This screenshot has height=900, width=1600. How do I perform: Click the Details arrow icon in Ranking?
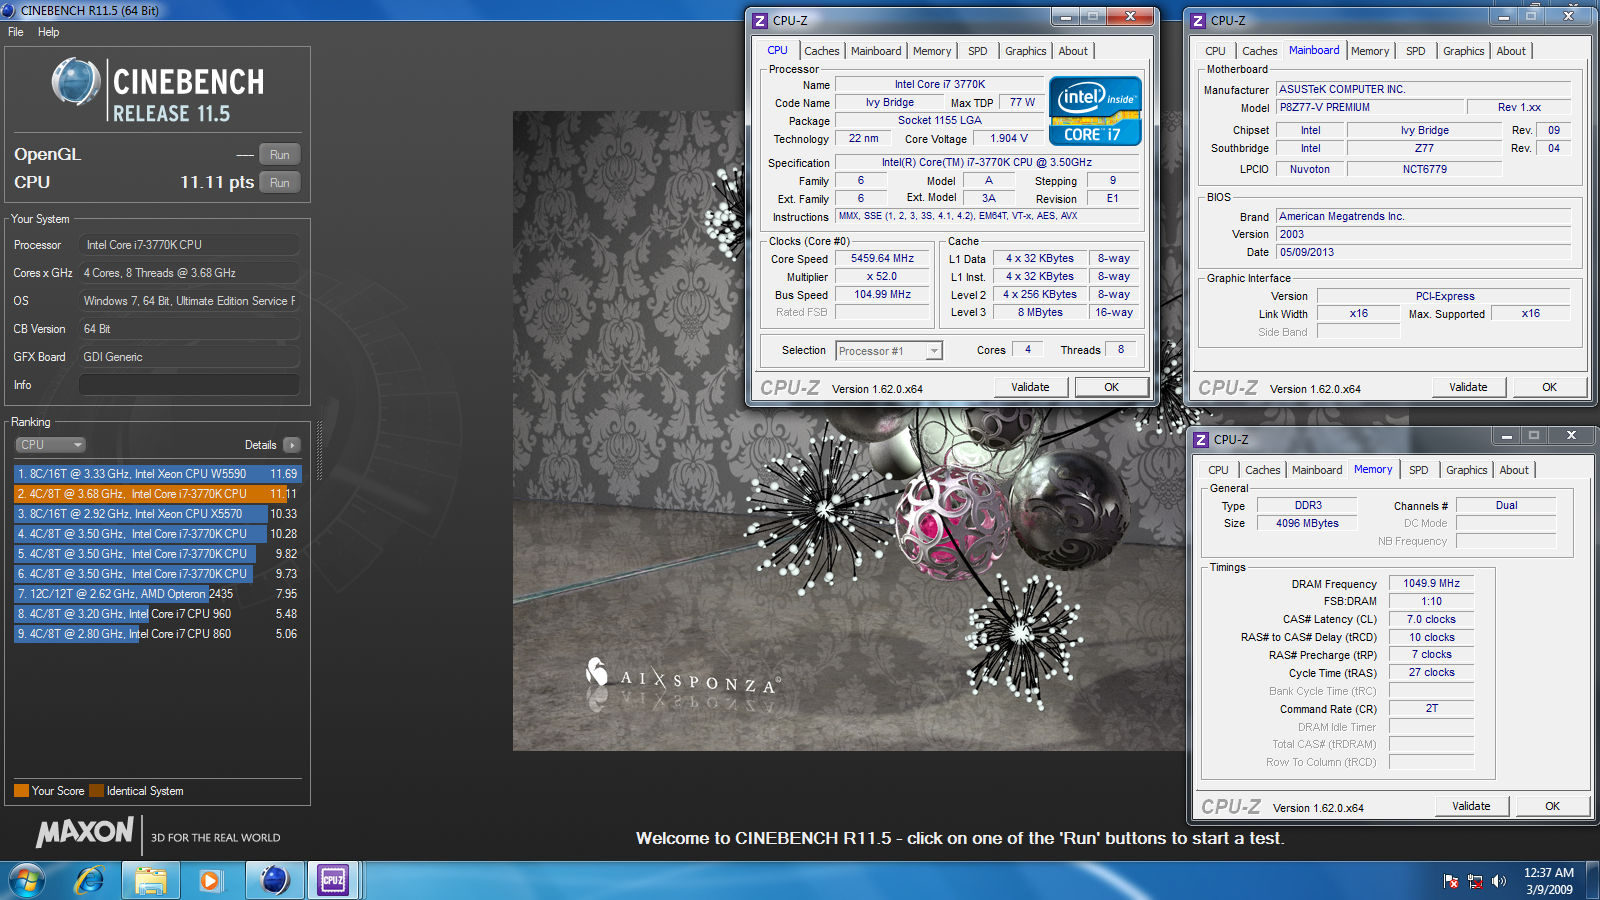coord(292,445)
